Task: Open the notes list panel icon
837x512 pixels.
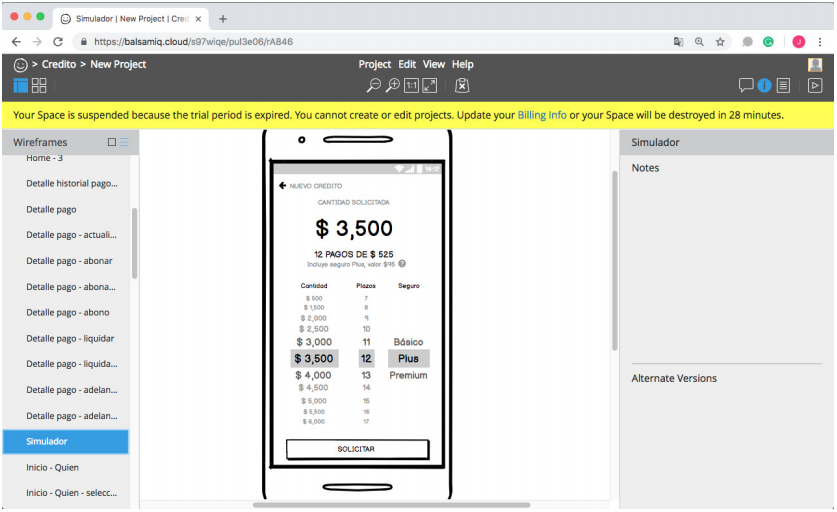Action: (783, 85)
